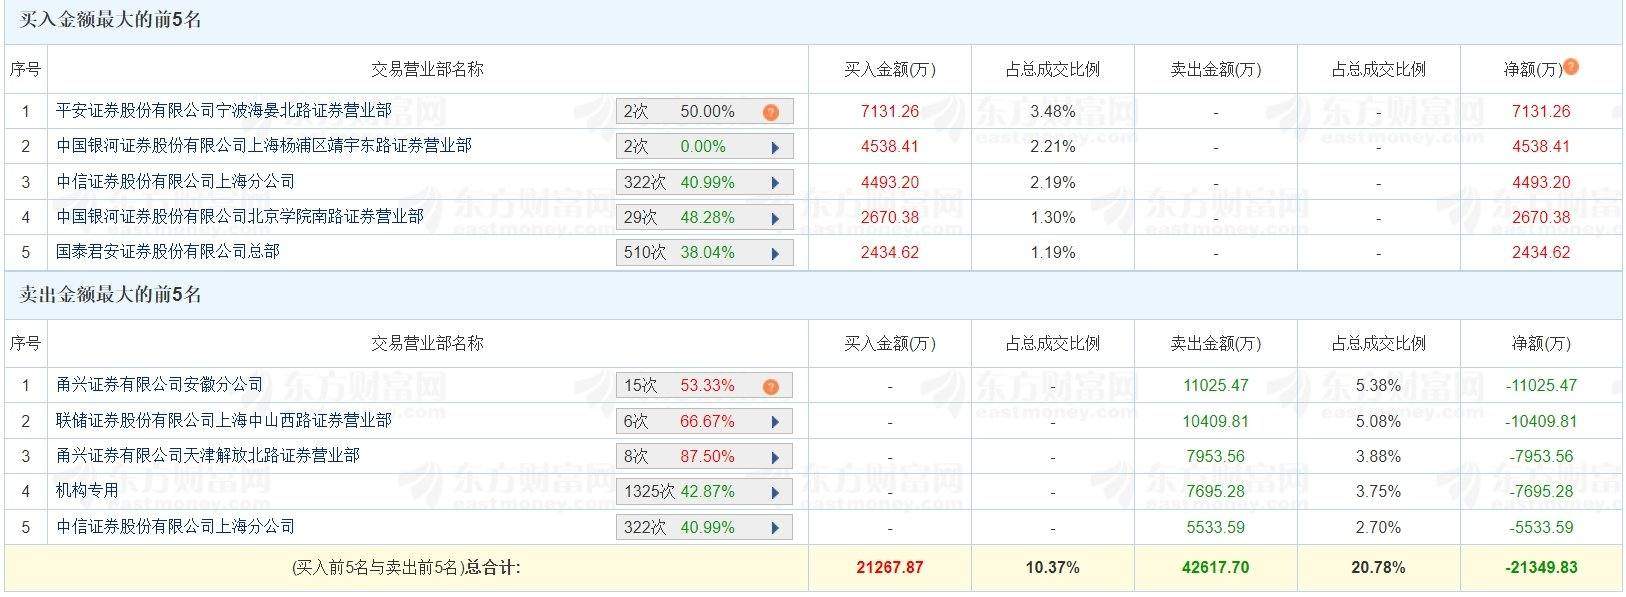
Task: Expand details arrow for 联储证券上海中山西路 row
Action: click(775, 422)
